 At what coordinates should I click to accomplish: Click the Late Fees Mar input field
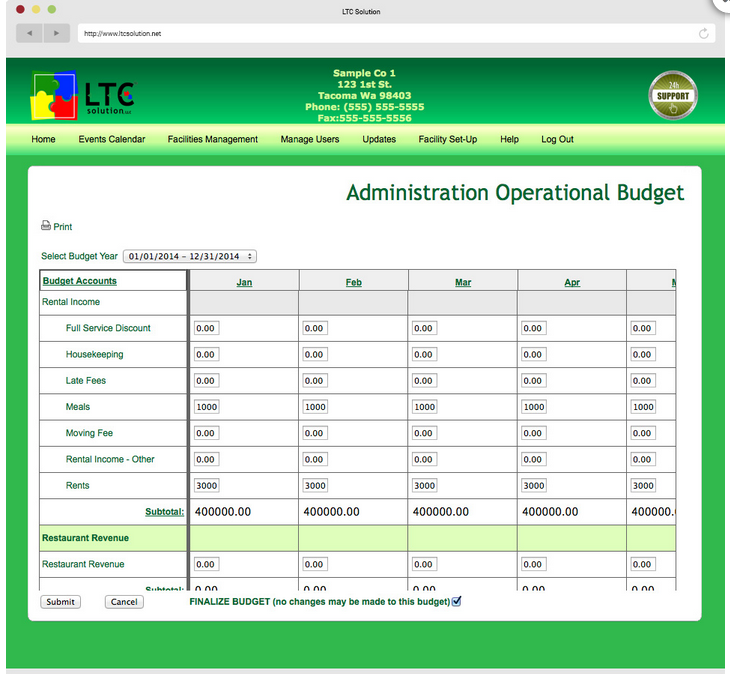[425, 381]
